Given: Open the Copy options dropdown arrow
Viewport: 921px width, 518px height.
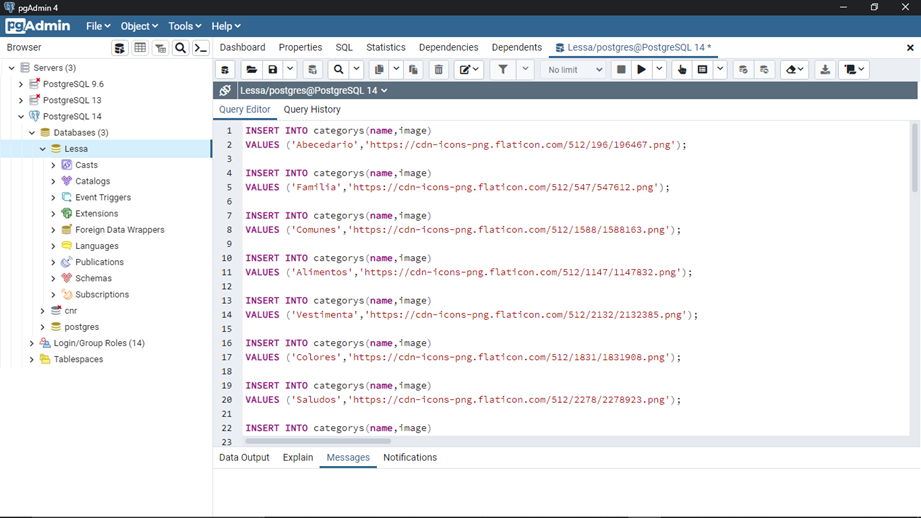Looking at the screenshot, I should click(x=396, y=70).
